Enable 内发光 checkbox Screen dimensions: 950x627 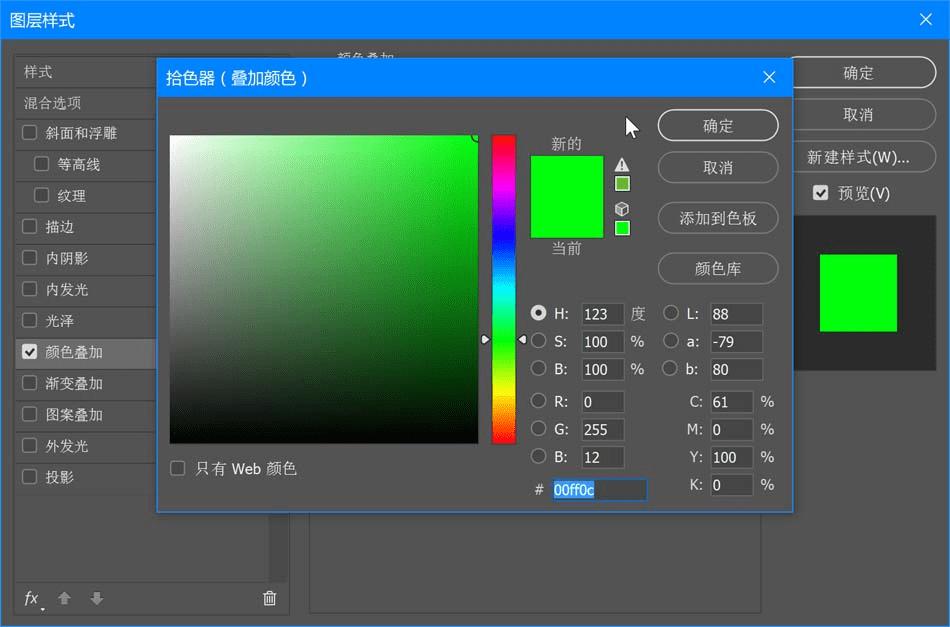29,289
